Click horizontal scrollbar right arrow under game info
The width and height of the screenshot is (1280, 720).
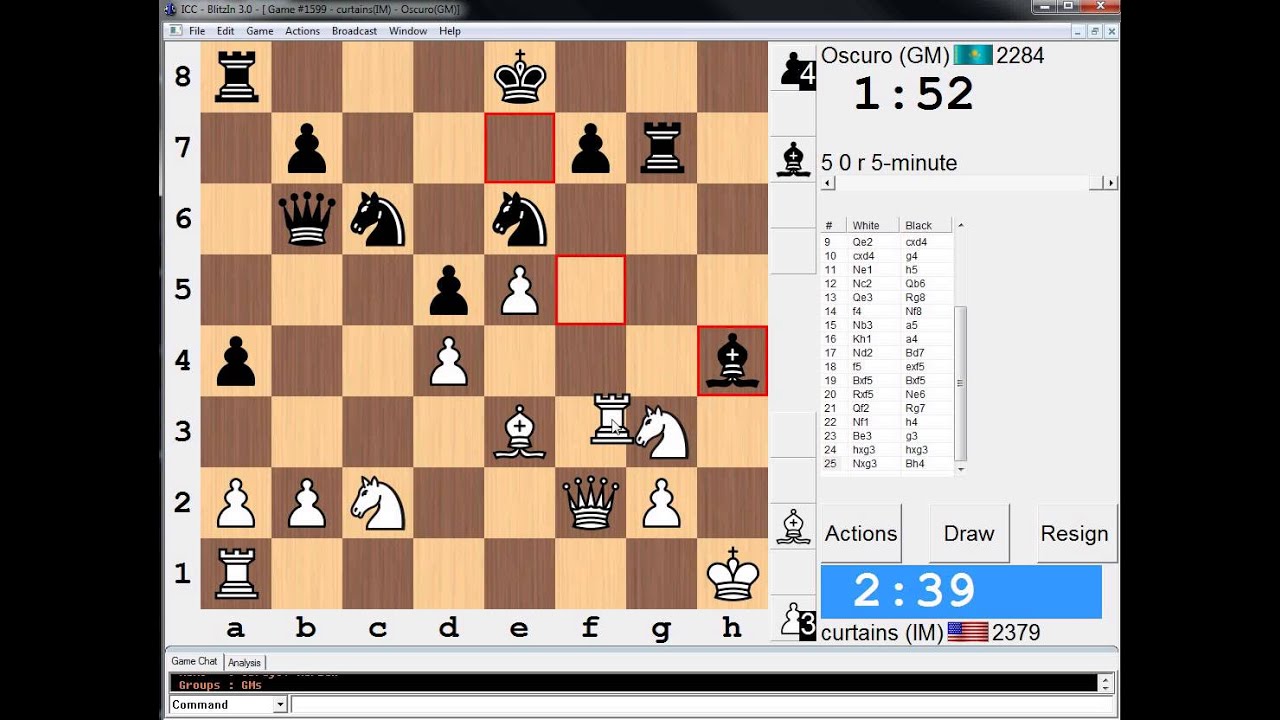[1110, 183]
